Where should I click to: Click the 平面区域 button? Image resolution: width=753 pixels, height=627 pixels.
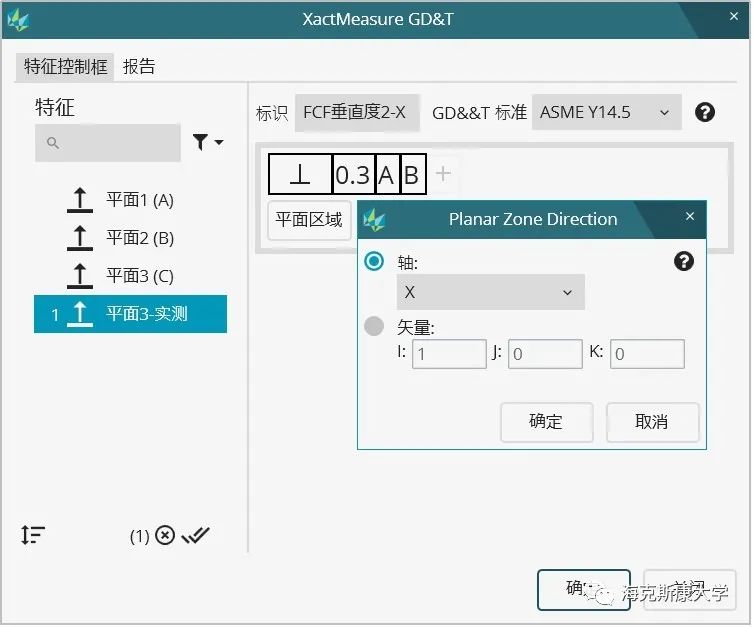(x=309, y=220)
